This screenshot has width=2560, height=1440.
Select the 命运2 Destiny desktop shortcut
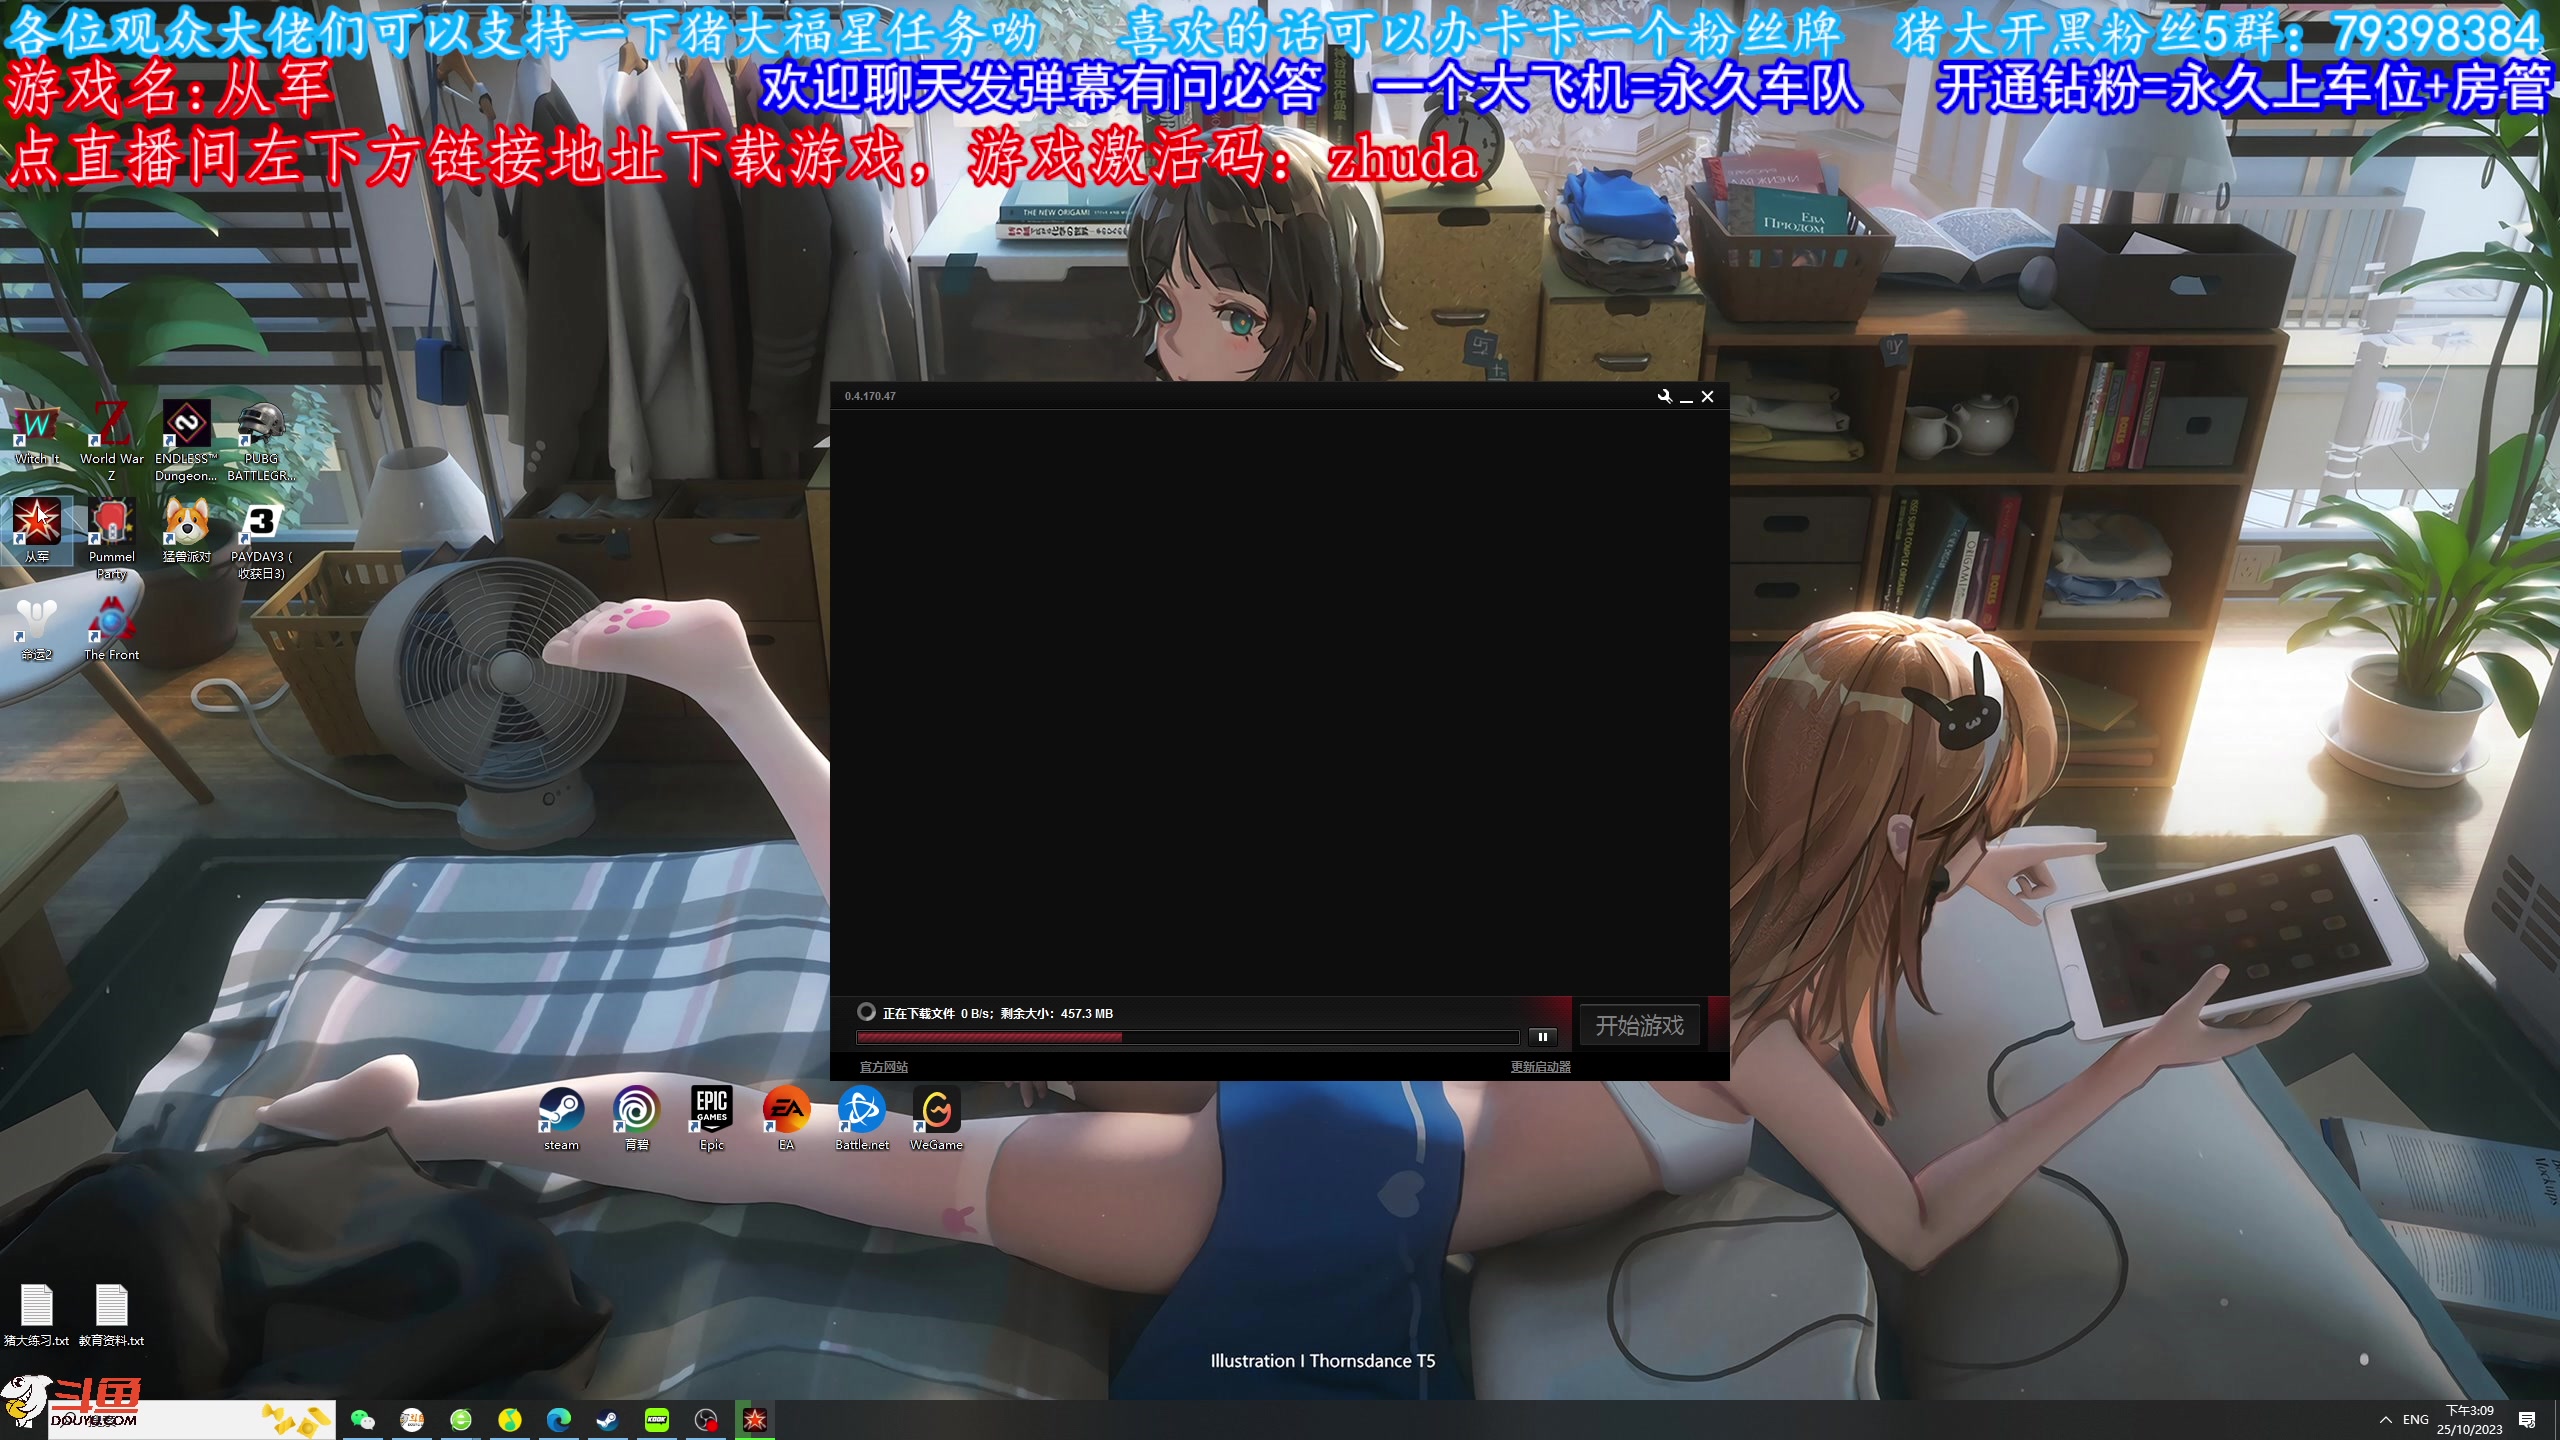pos(37,629)
